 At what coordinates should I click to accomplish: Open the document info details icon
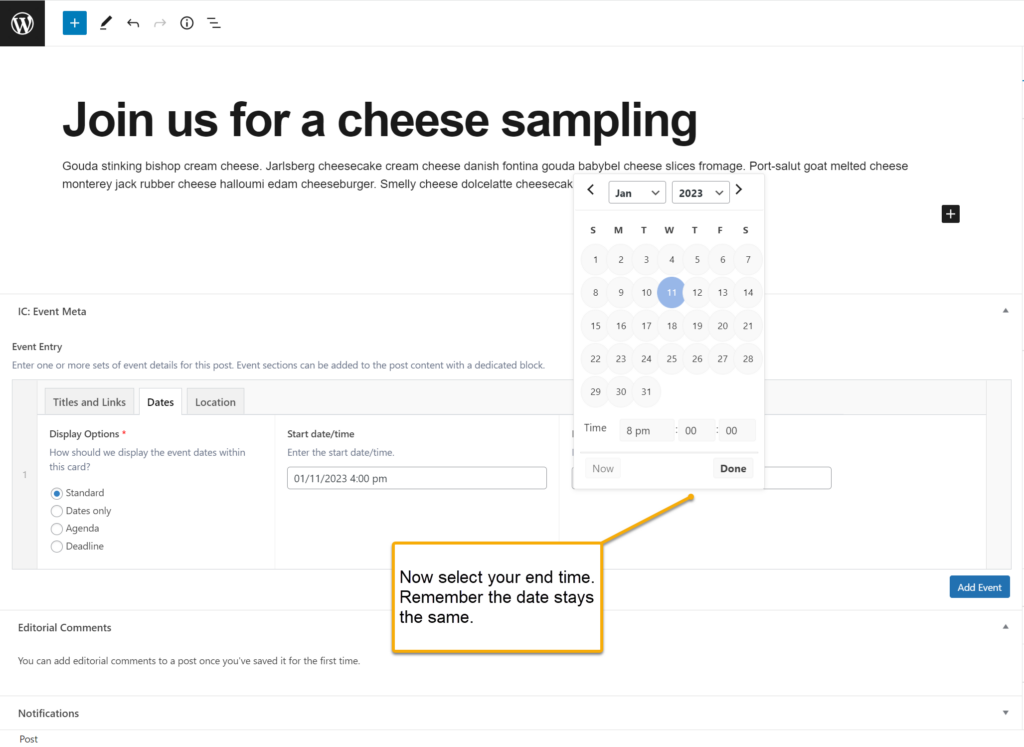point(187,23)
